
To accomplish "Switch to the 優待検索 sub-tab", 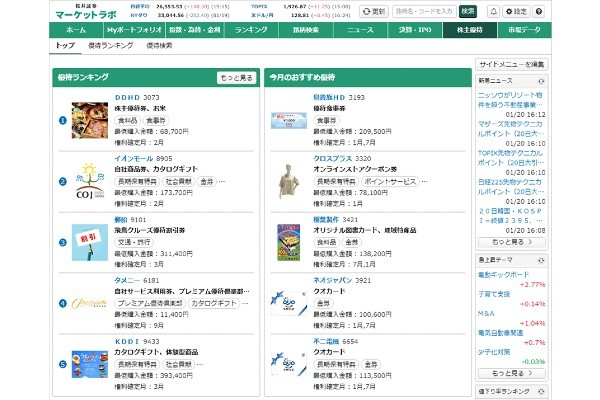I will [x=159, y=46].
